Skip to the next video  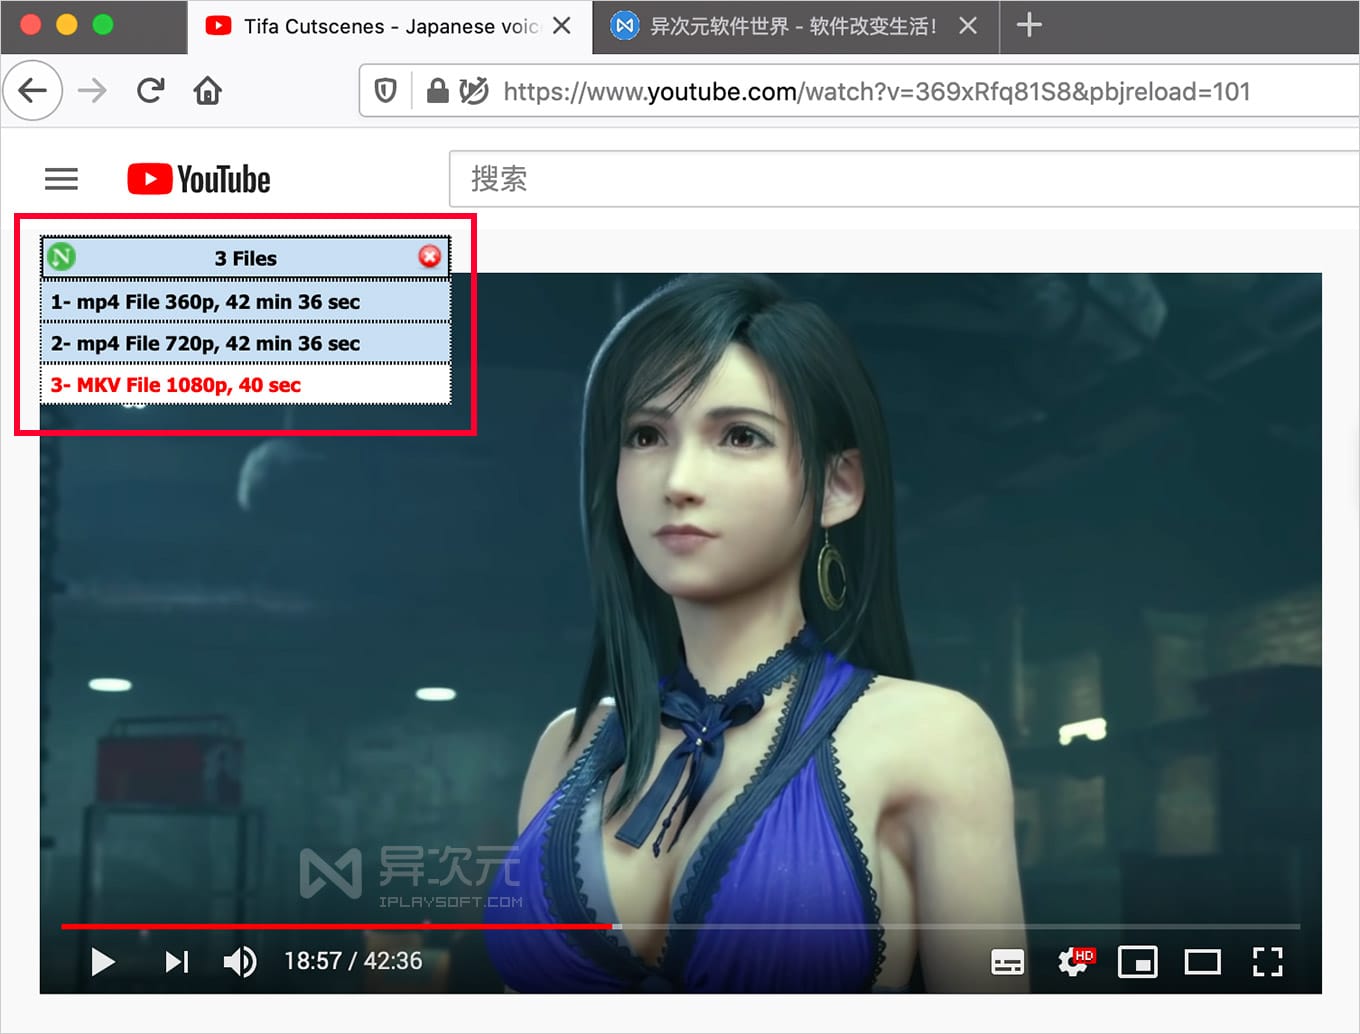point(177,962)
